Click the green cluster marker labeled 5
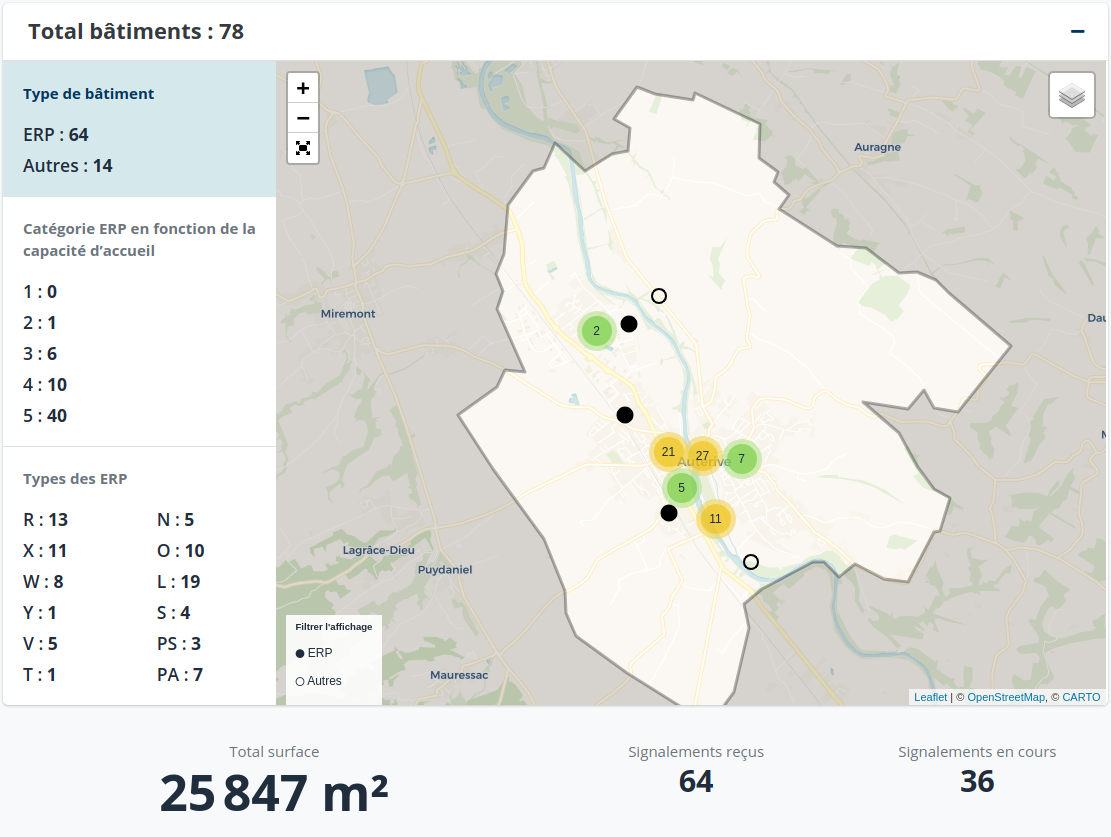Screen dimensions: 1111x837 (x=681, y=488)
